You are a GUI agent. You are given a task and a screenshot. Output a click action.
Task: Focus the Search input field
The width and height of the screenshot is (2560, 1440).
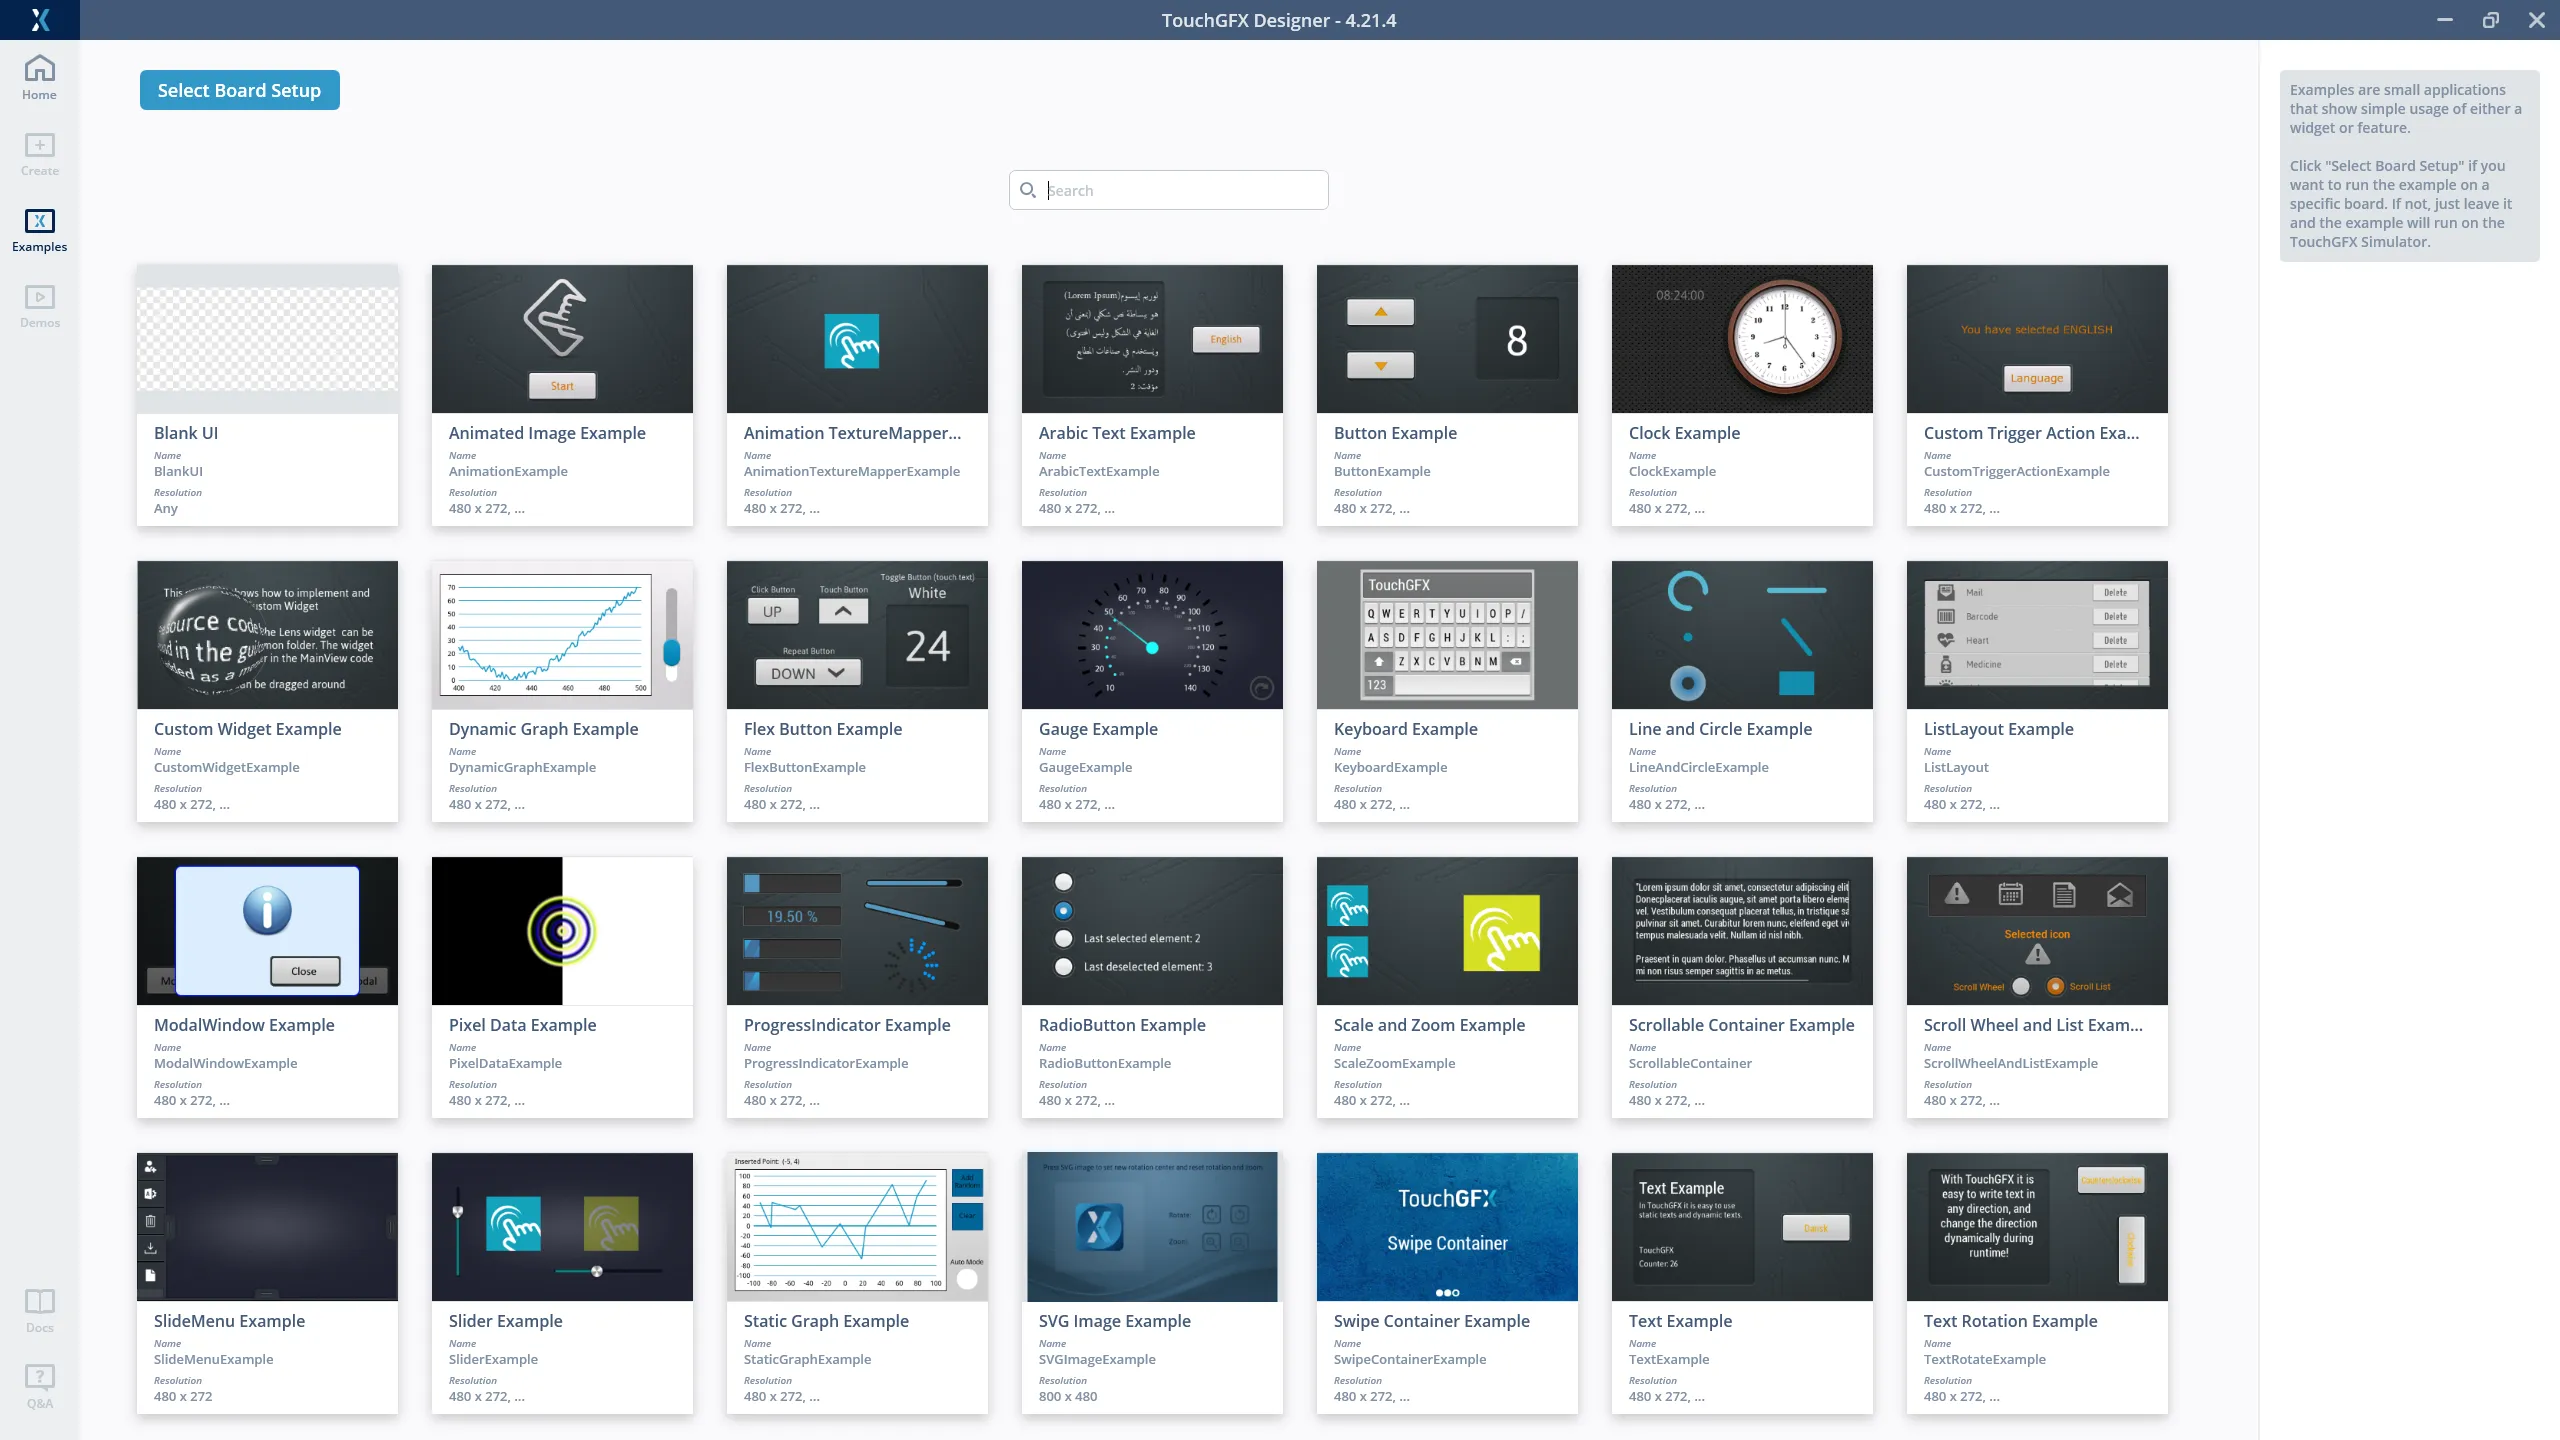(x=1180, y=190)
